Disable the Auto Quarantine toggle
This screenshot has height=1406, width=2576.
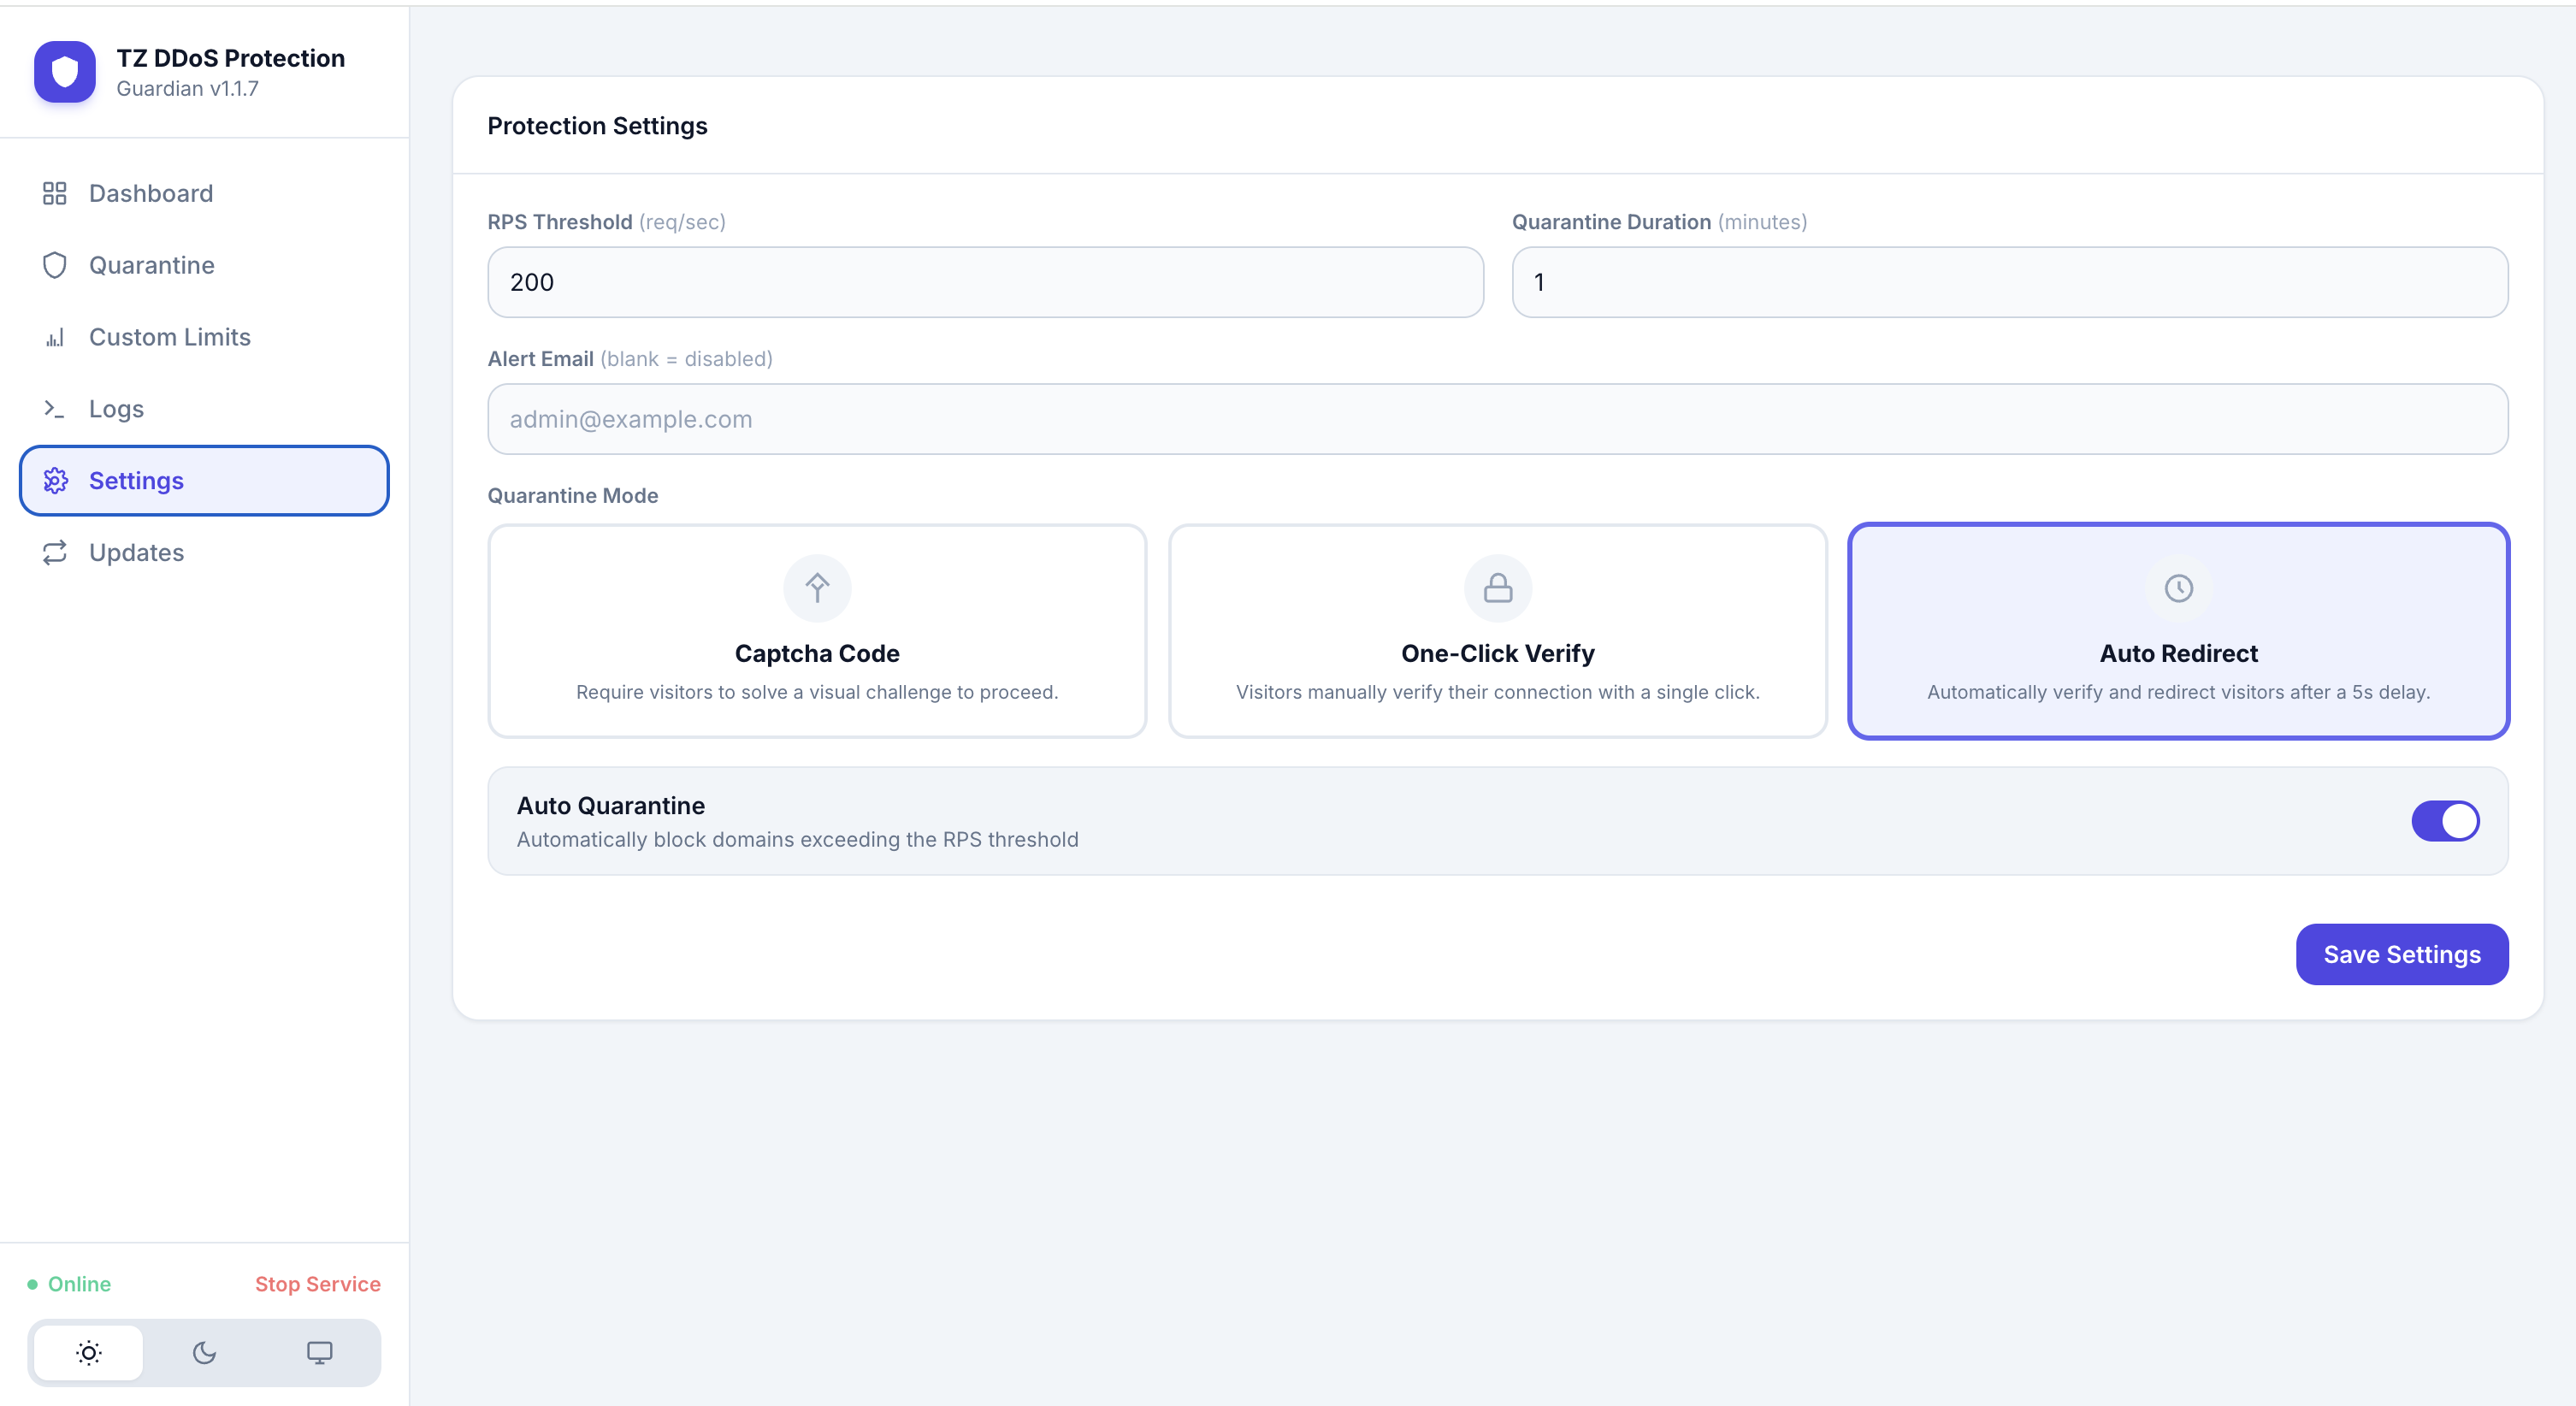click(2444, 820)
